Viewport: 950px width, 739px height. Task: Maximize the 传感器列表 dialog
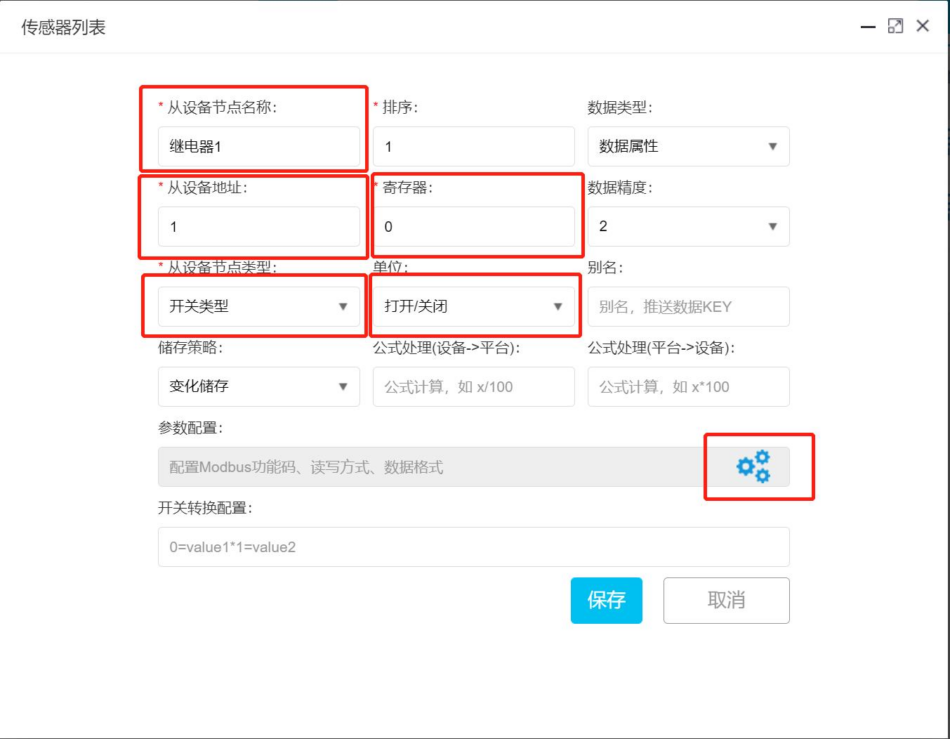point(895,26)
